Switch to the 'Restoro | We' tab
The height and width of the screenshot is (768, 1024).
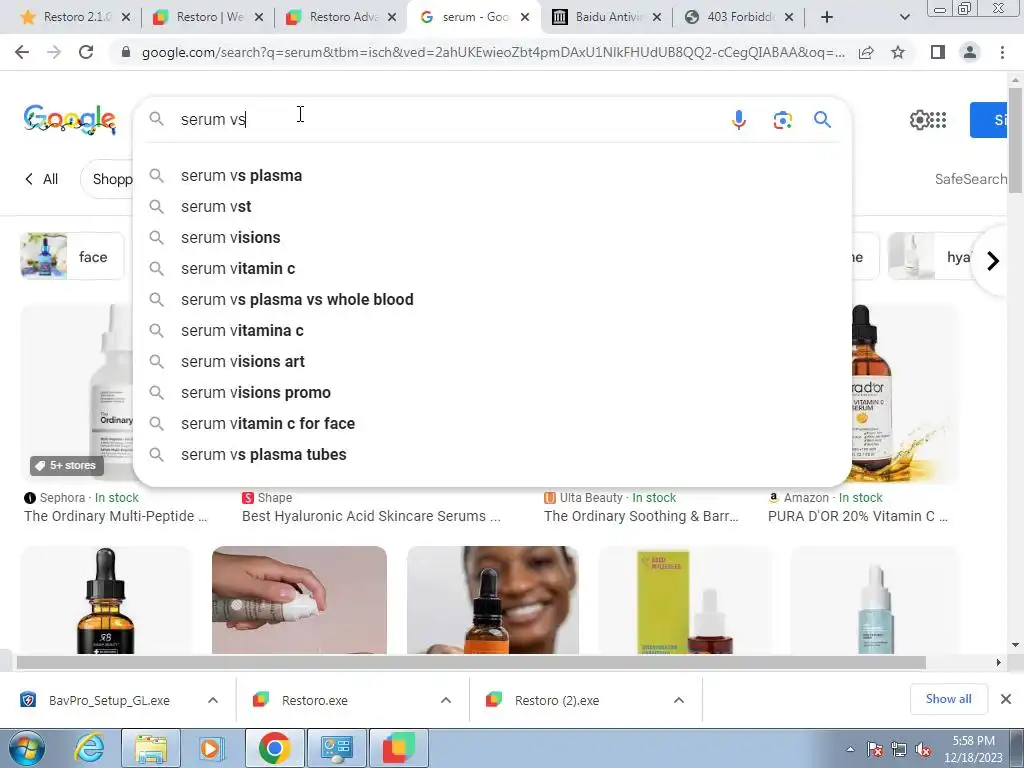pyautogui.click(x=208, y=17)
